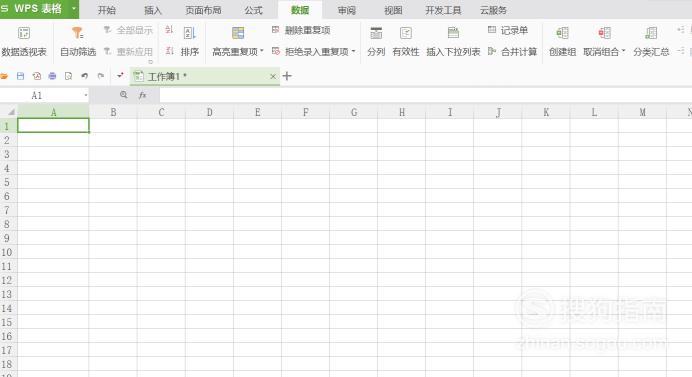Open the WPS 表格 application menu

34,8
